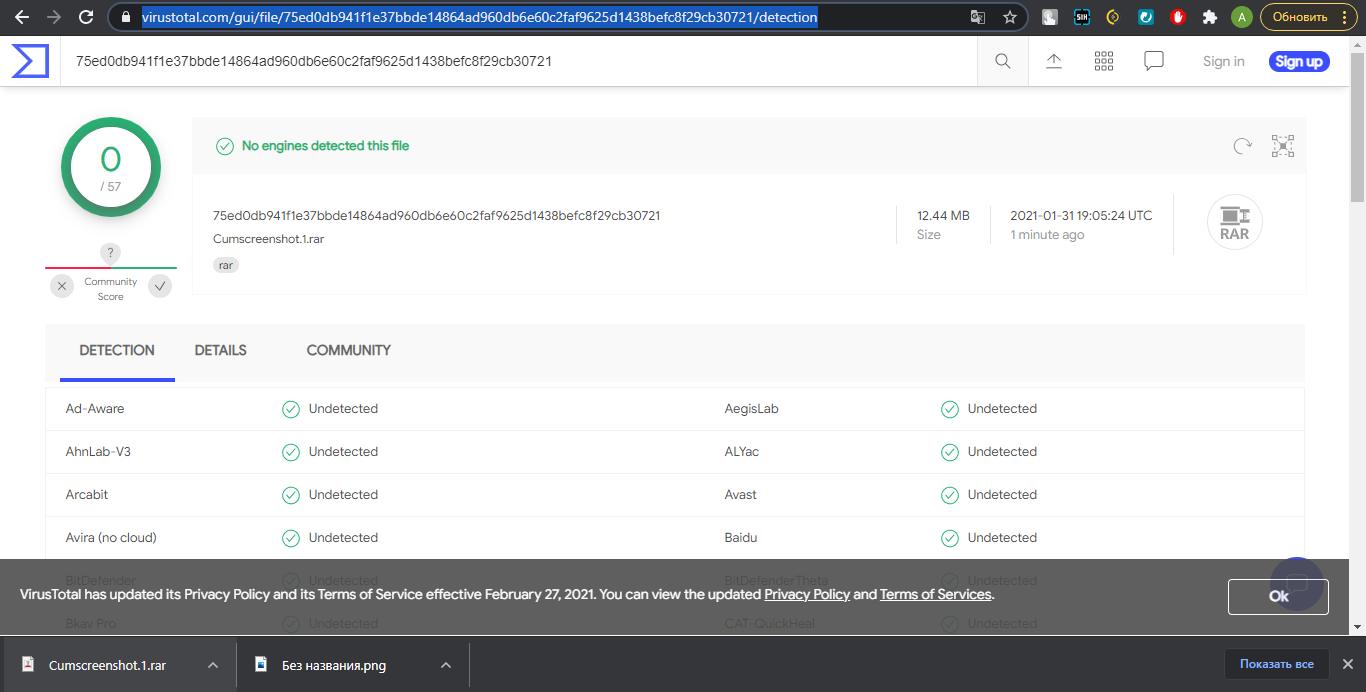This screenshot has height=692, width=1366.
Task: Open downloaded Cumscreenshot.1.rar file
Action: click(107, 665)
